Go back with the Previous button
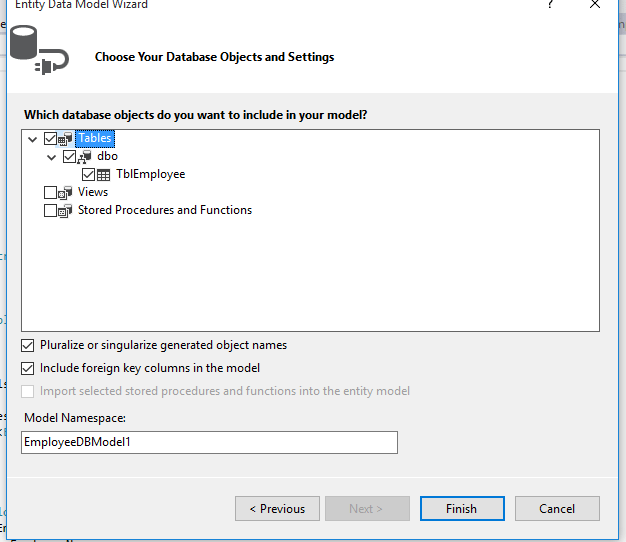626x542 pixels. [277, 508]
